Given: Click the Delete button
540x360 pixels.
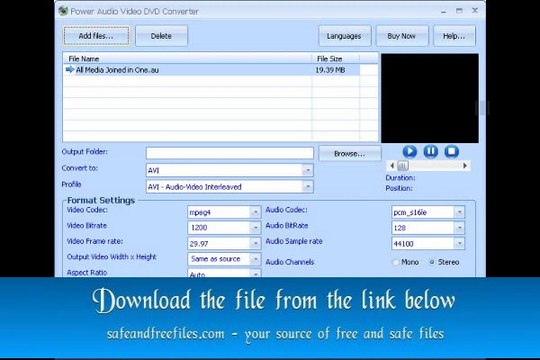Looking at the screenshot, I should (161, 36).
